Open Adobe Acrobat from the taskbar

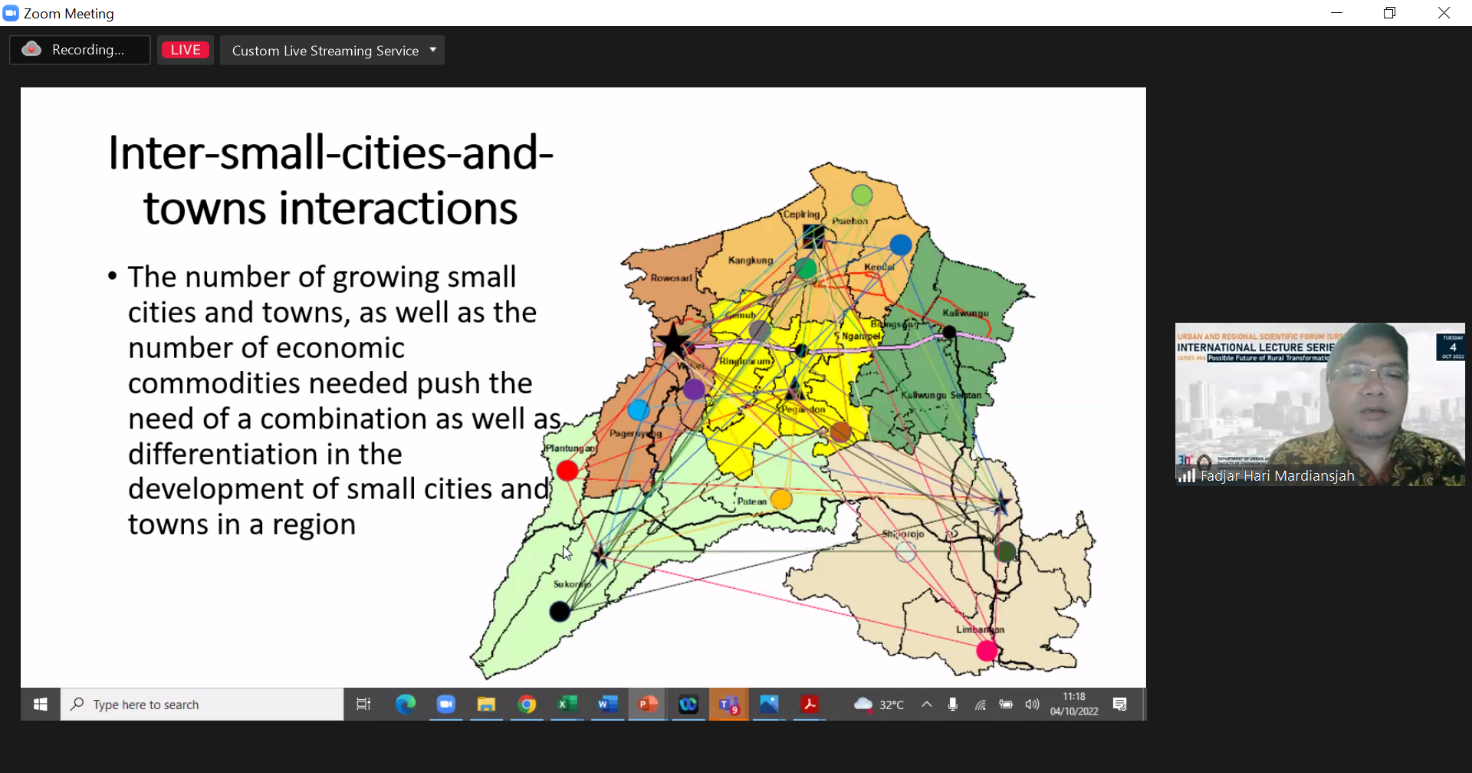(x=809, y=705)
